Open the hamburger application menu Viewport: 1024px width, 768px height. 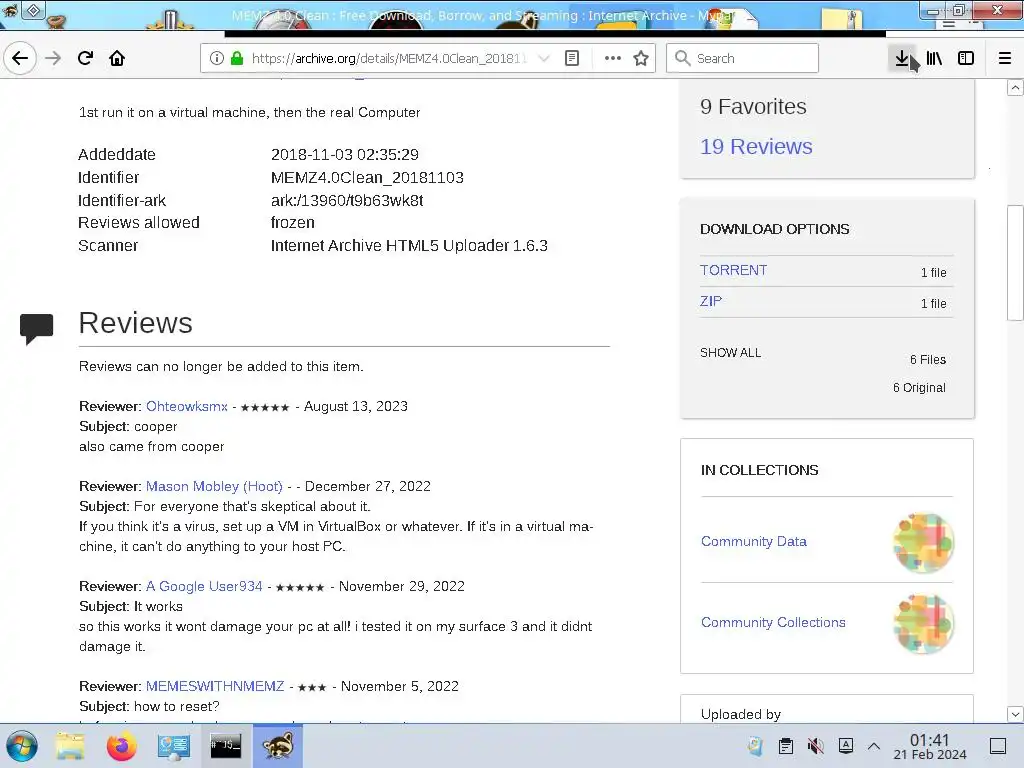point(1004,58)
